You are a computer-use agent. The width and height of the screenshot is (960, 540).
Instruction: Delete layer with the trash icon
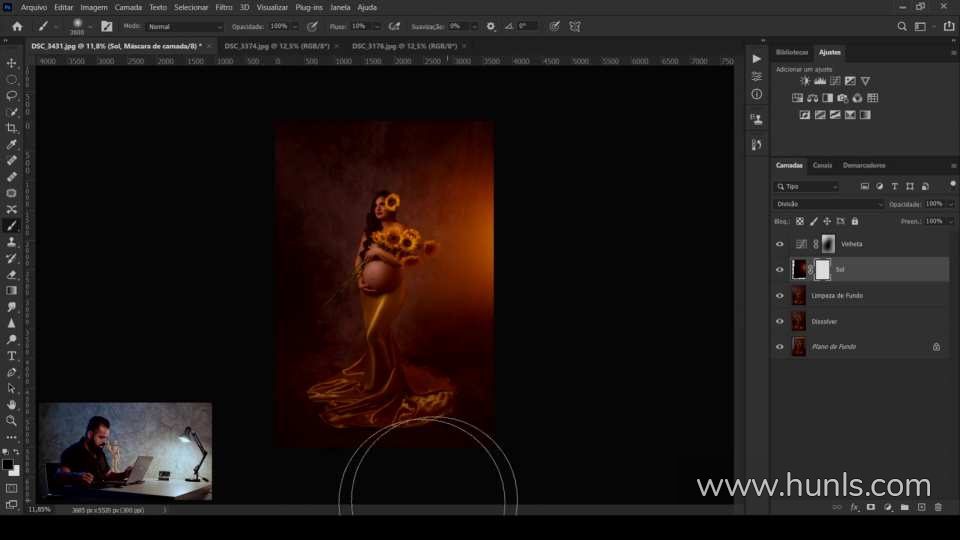(938, 507)
